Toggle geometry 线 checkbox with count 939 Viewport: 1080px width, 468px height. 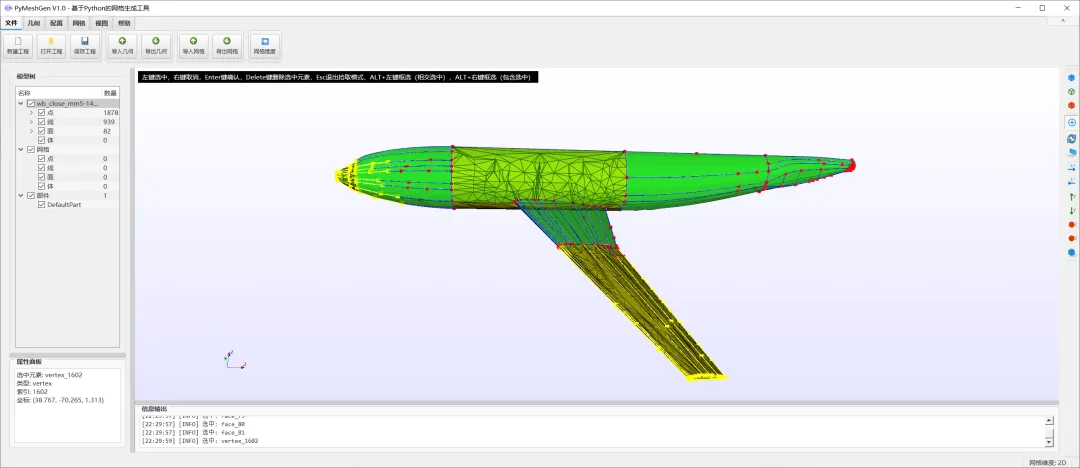click(x=41, y=122)
